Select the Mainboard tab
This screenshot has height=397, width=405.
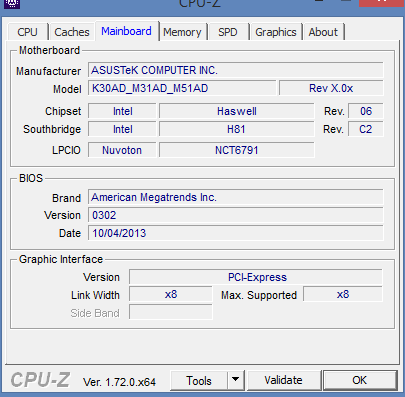[x=127, y=31]
